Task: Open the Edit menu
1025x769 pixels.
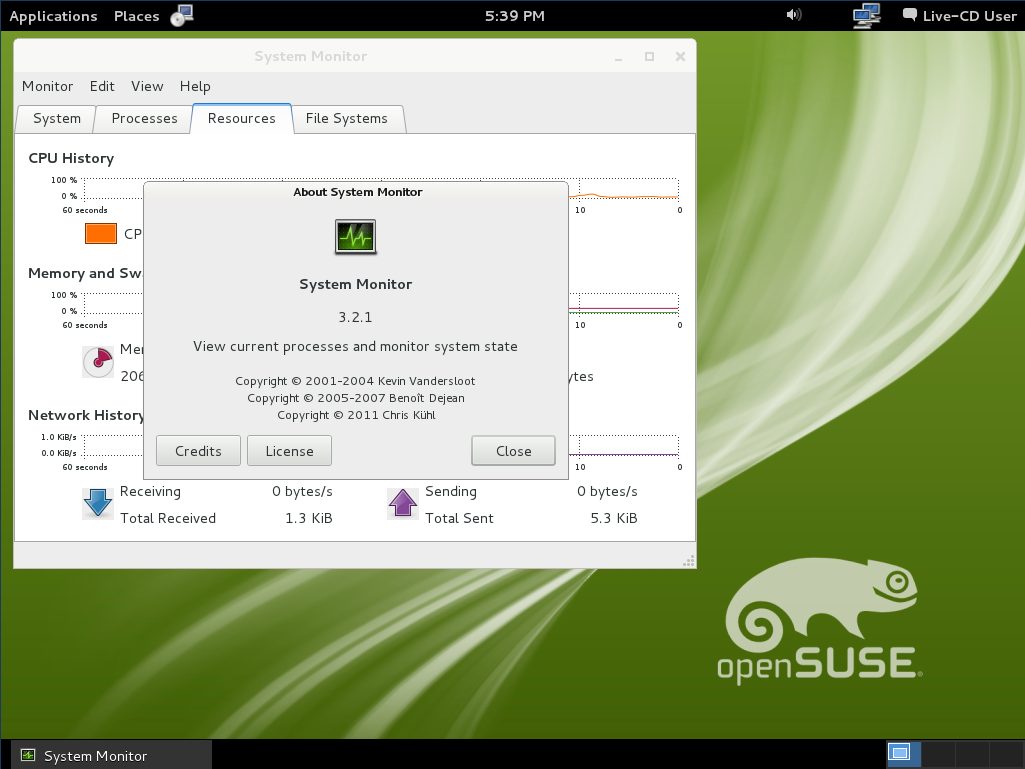Action: tap(102, 86)
